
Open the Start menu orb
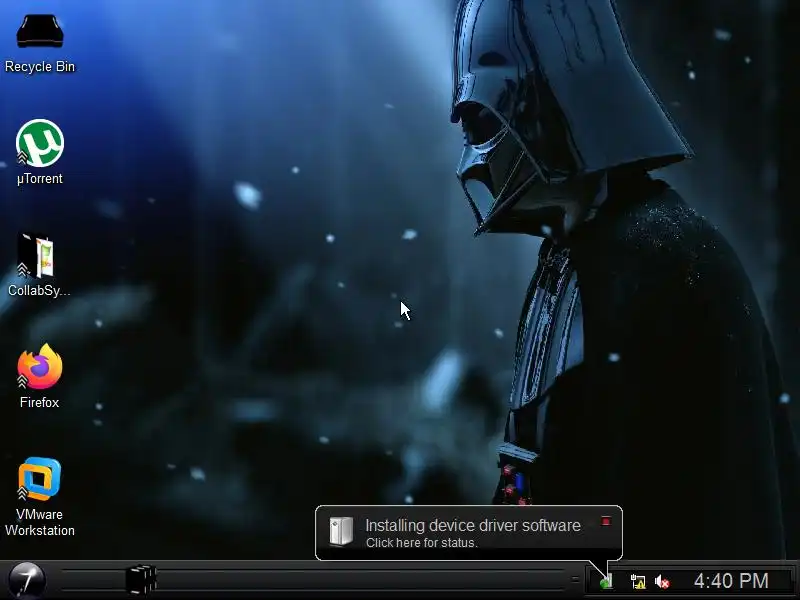click(27, 580)
